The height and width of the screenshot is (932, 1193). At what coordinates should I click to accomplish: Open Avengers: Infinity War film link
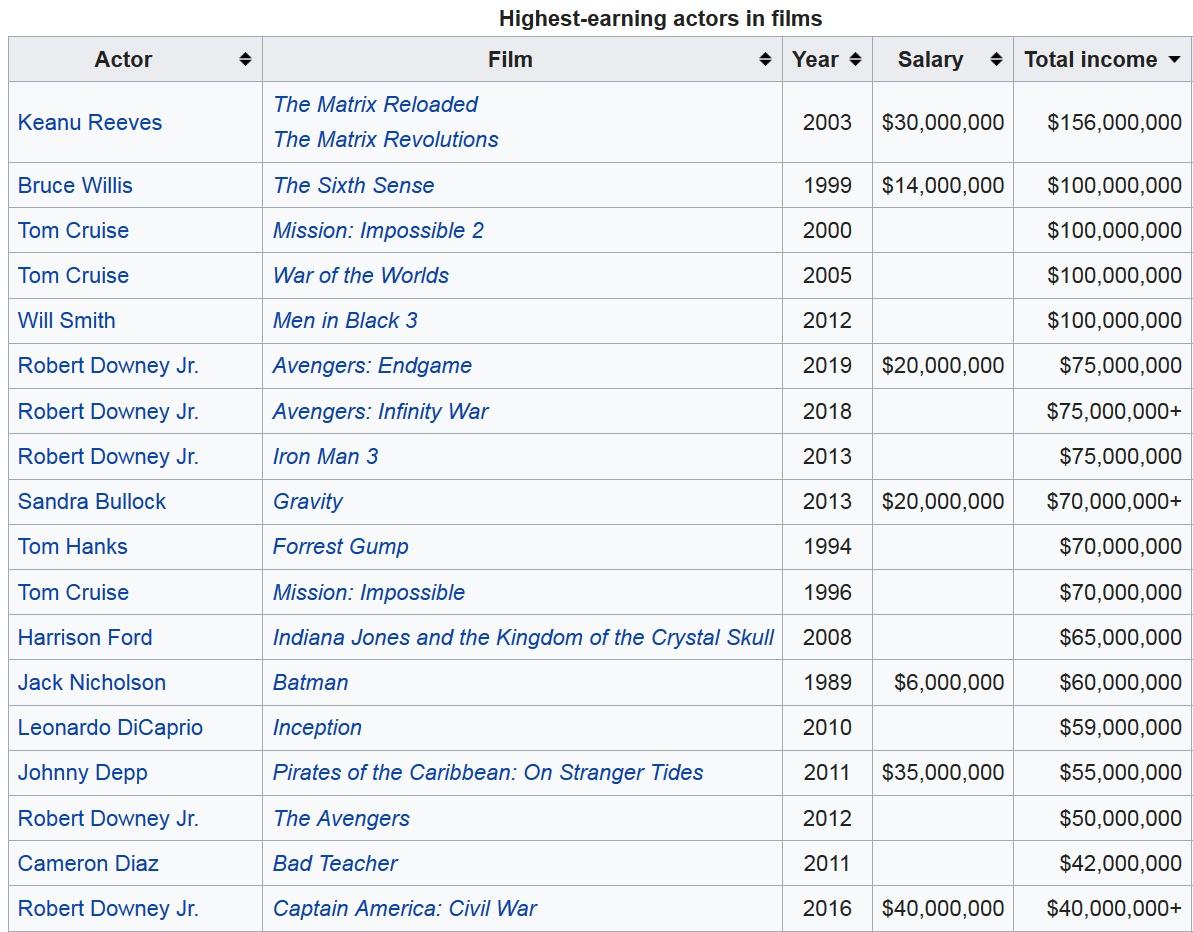tap(380, 412)
